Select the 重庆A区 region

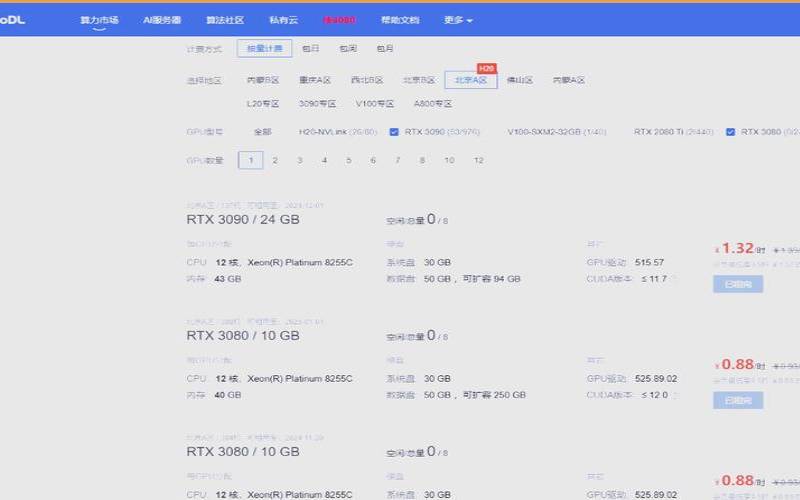[x=314, y=80]
